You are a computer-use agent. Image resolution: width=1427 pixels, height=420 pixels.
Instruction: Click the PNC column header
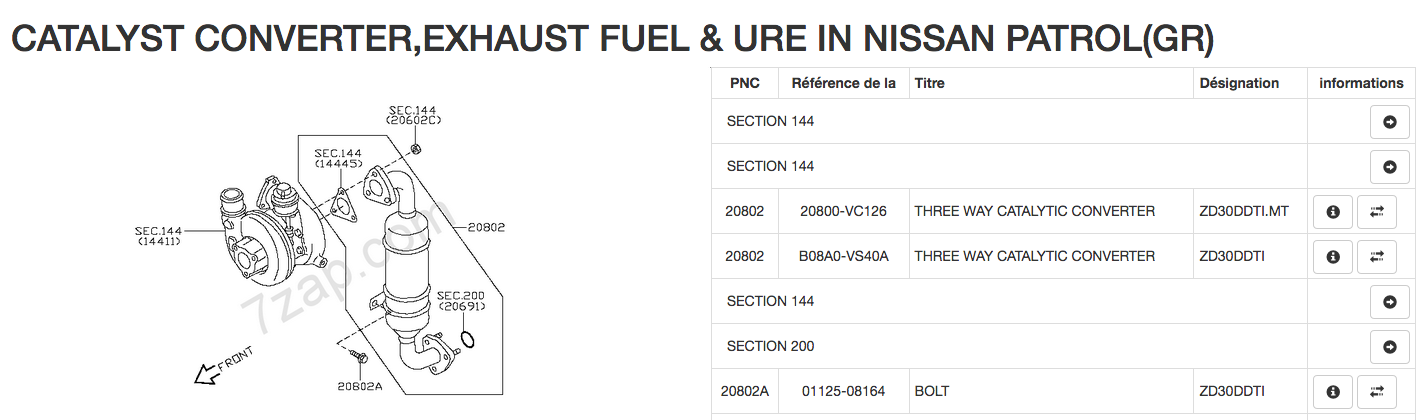[745, 83]
